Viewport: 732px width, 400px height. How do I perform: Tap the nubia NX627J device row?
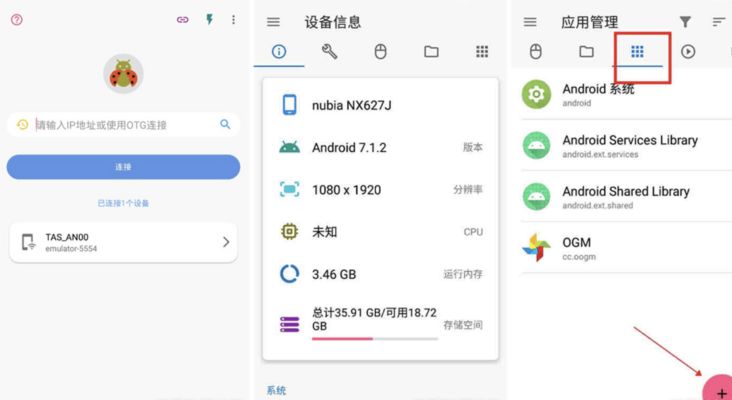click(x=380, y=105)
